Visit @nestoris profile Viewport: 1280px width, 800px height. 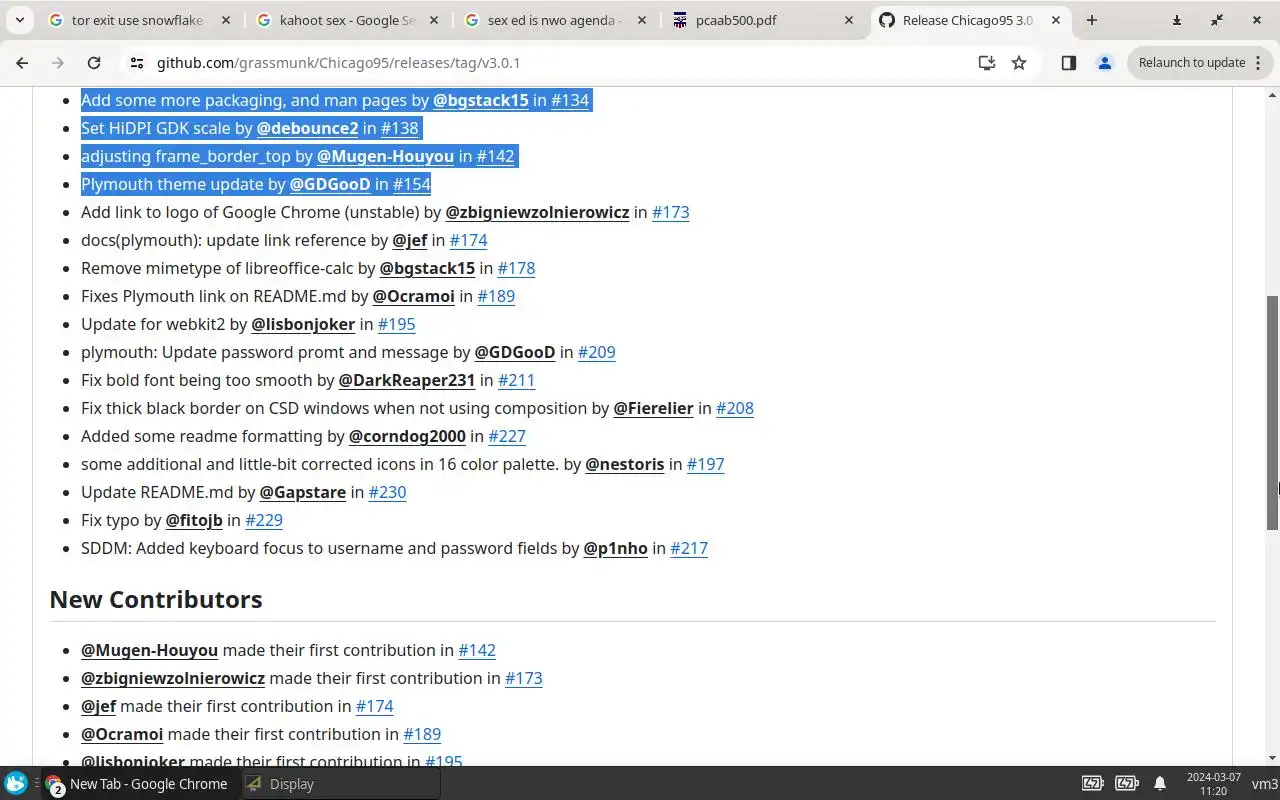point(625,464)
